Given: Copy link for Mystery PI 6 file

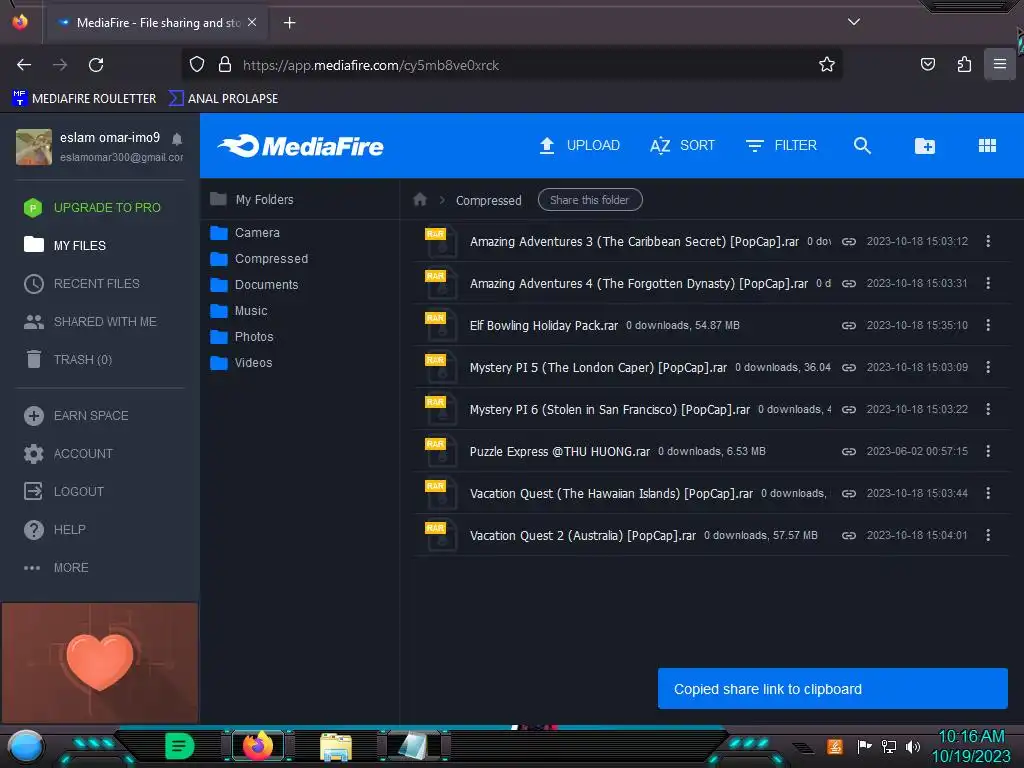Looking at the screenshot, I should click(848, 409).
